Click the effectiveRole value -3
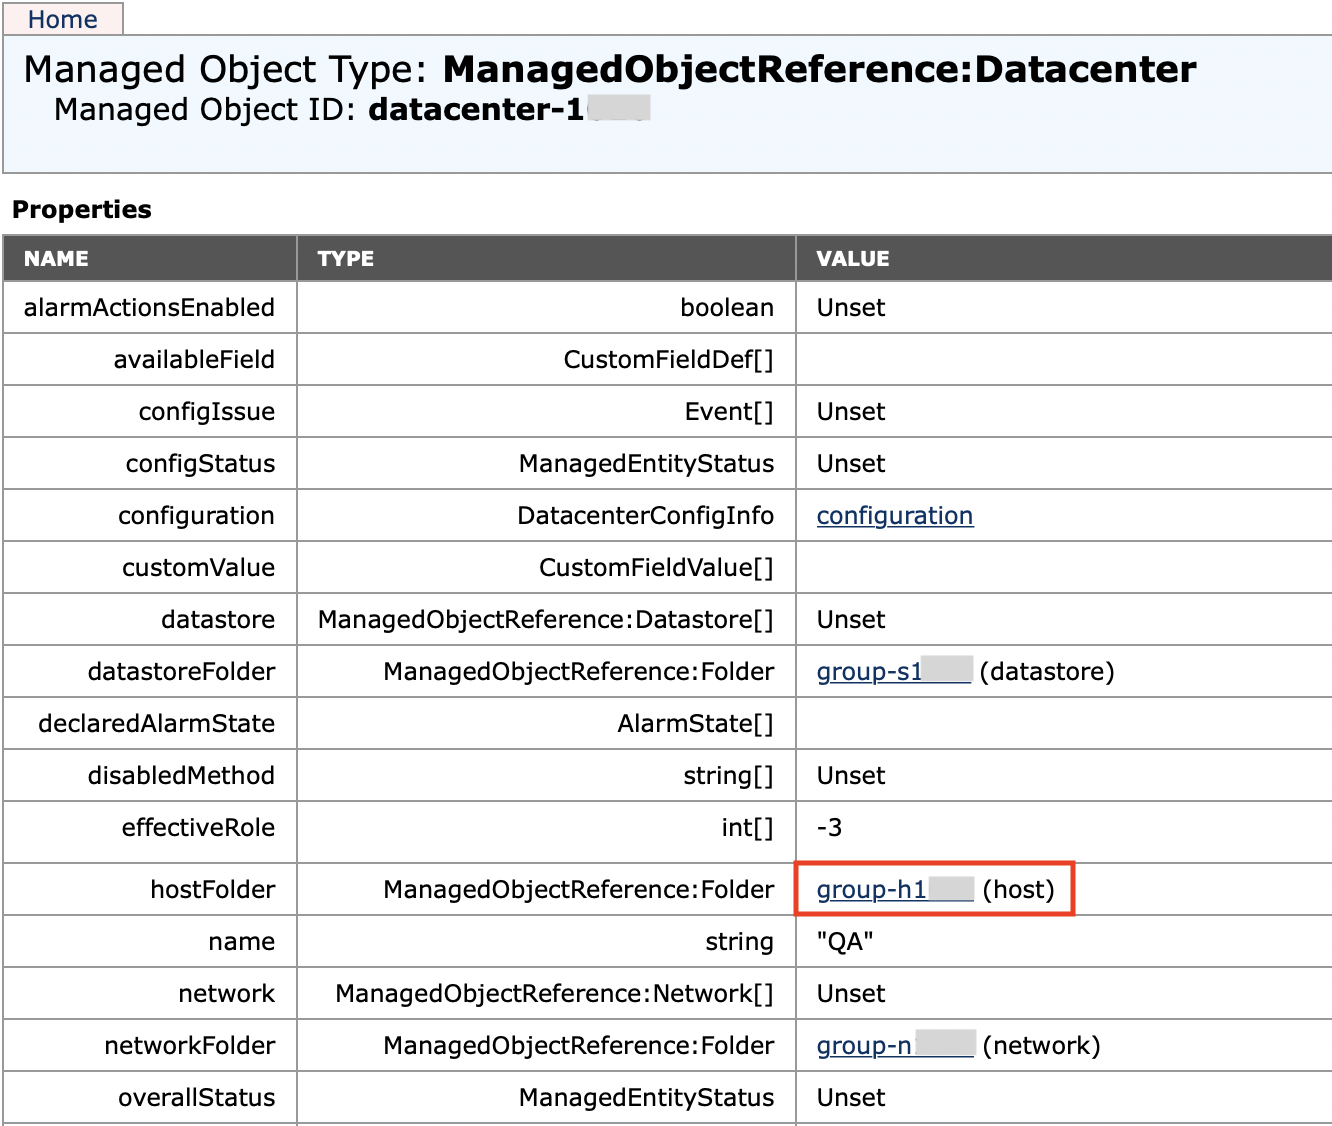The height and width of the screenshot is (1126, 1332). pos(829,828)
